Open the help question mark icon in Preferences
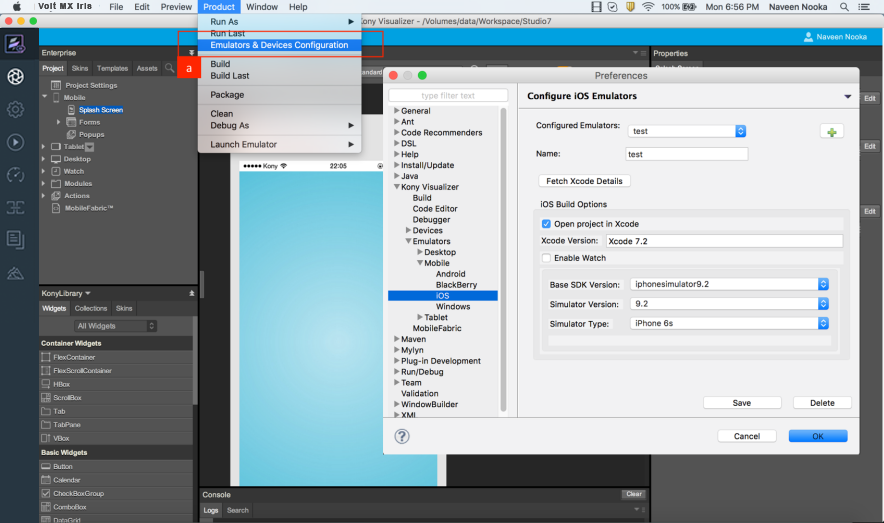 402,436
